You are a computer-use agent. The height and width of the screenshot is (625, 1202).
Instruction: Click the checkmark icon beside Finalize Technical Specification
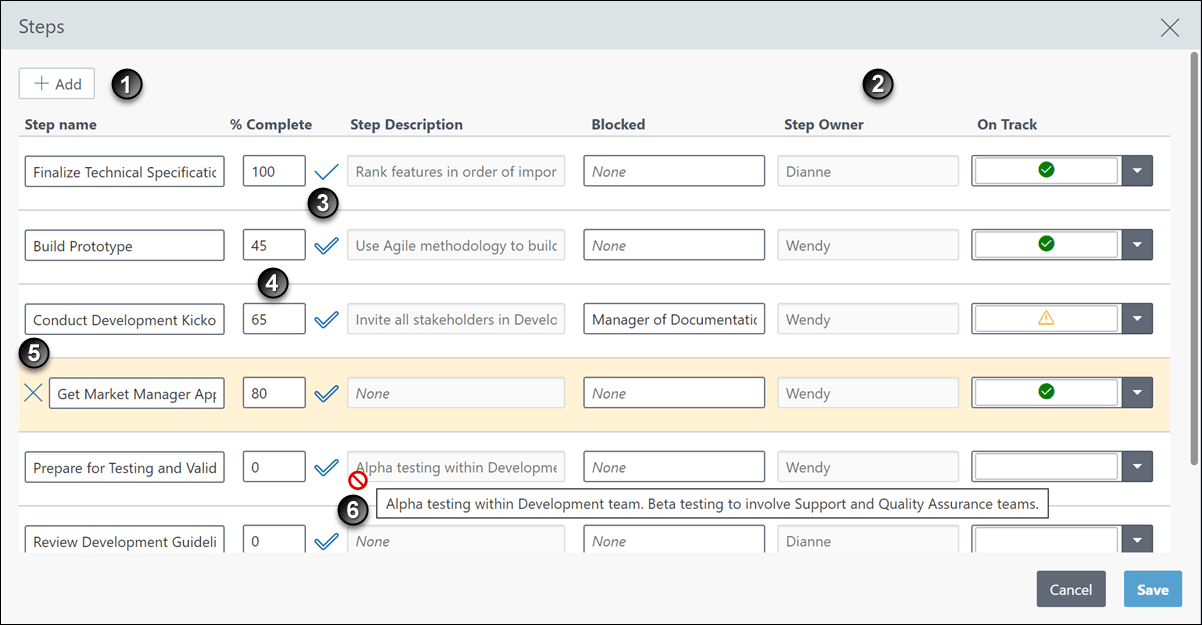[x=326, y=171]
